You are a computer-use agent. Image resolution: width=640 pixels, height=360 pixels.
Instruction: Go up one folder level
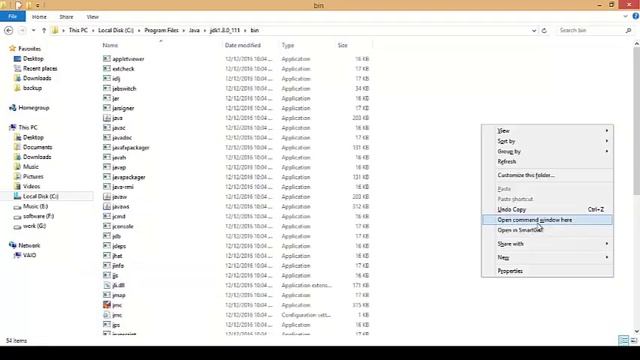click(x=44, y=30)
